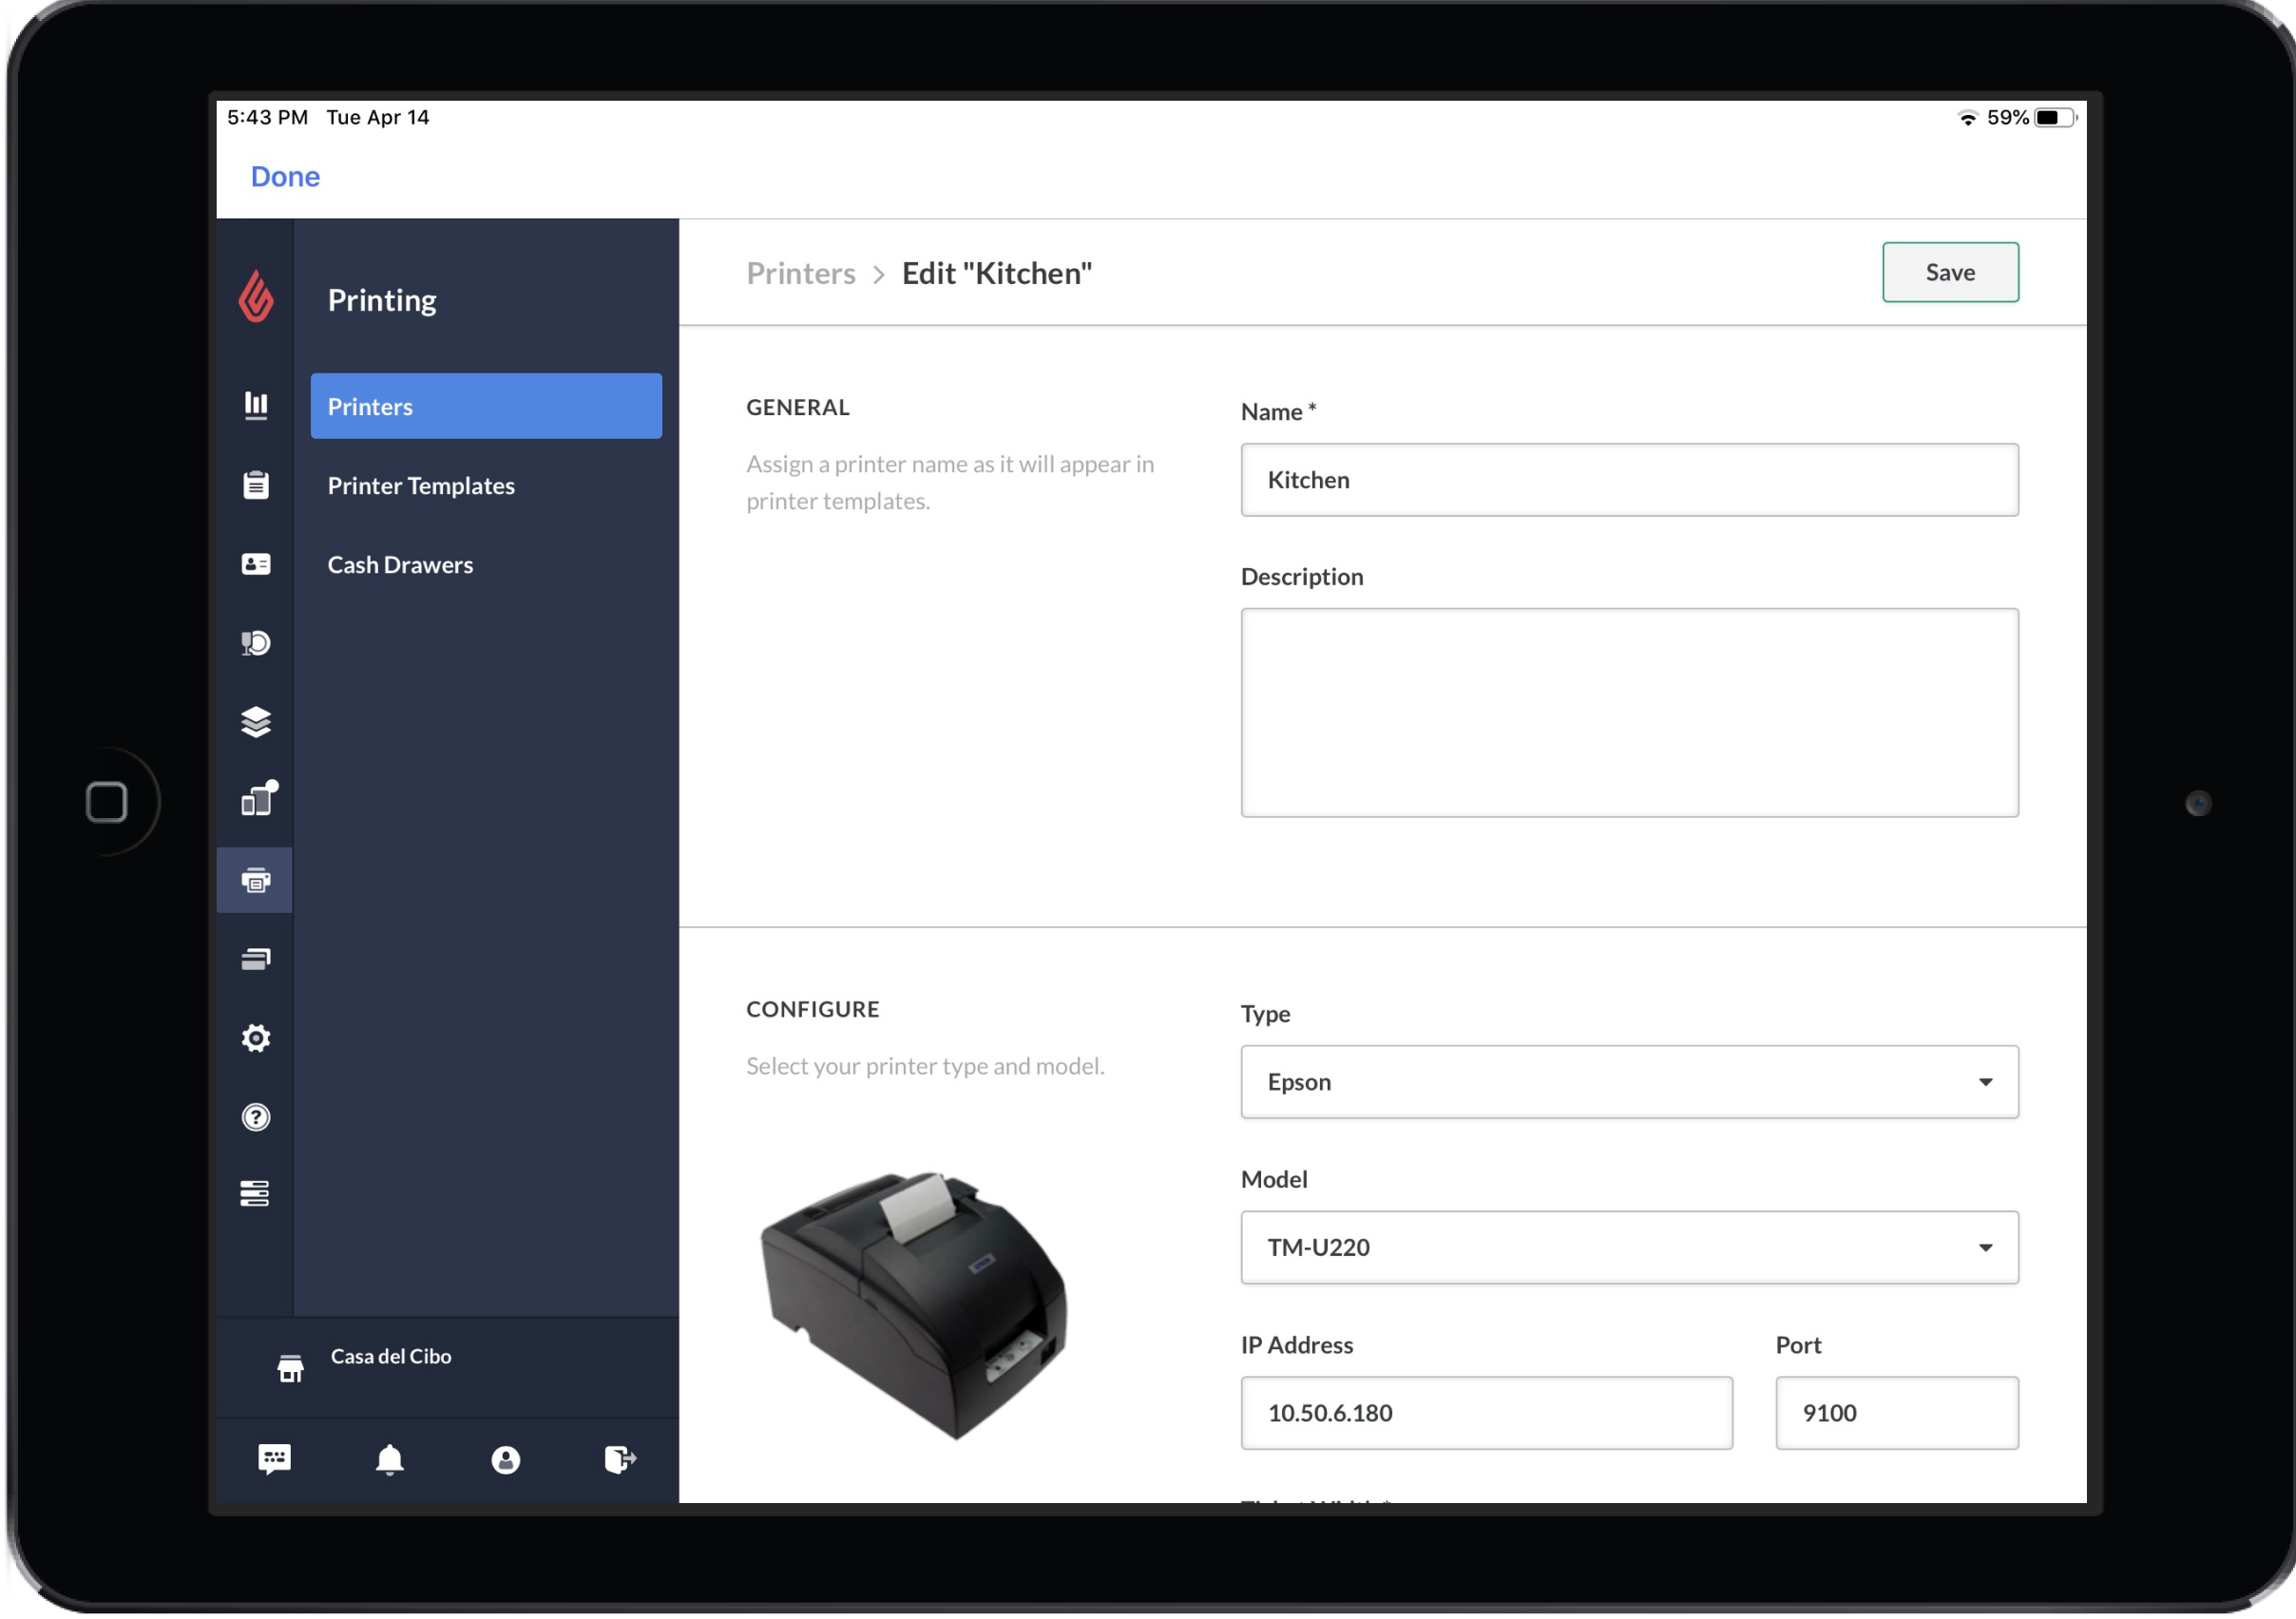Open the reports bar chart icon

[256, 405]
